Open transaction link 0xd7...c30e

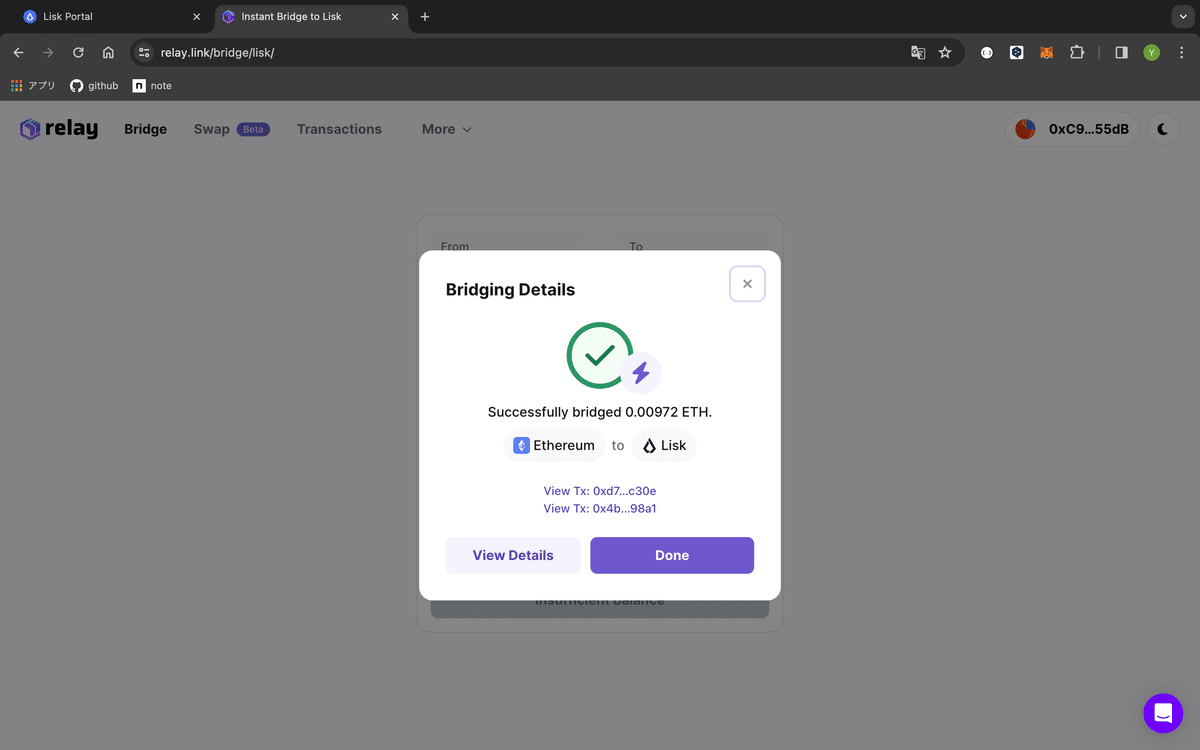(x=600, y=491)
